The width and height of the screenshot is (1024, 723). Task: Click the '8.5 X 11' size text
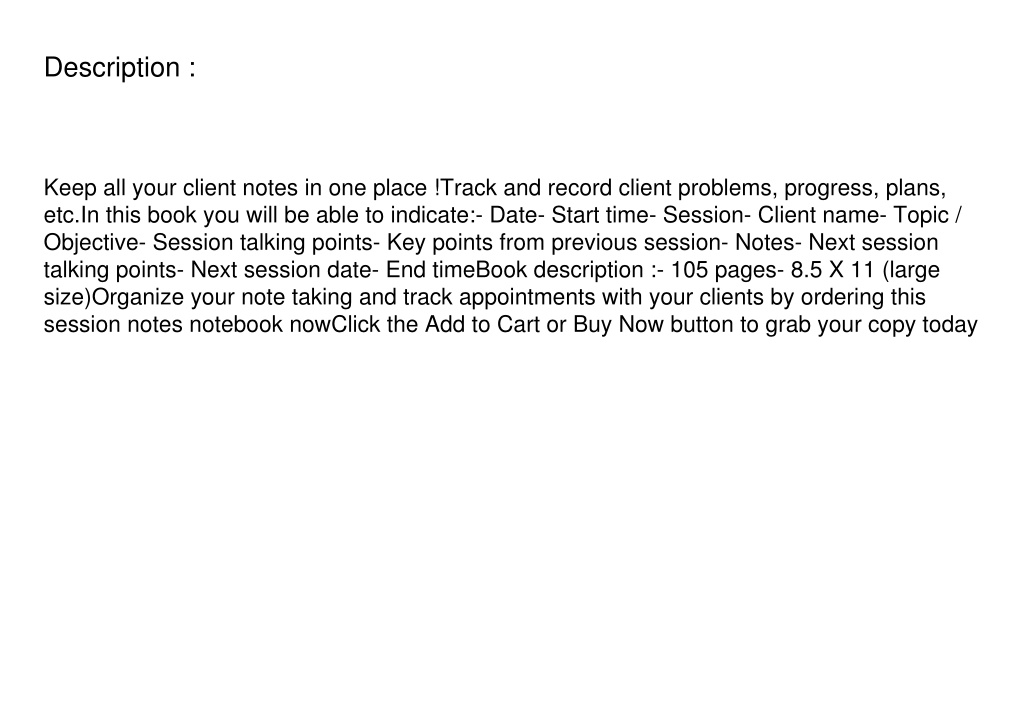(x=833, y=270)
